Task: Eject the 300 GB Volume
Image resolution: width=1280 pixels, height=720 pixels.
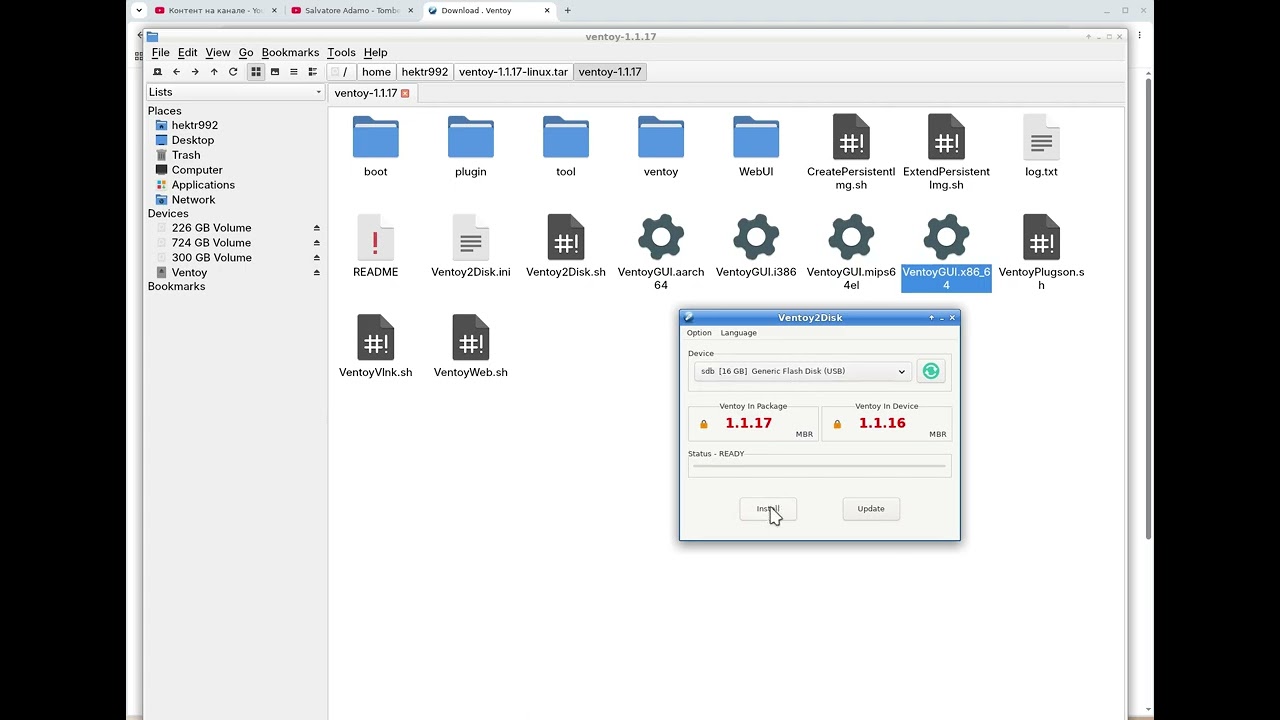Action: [317, 258]
